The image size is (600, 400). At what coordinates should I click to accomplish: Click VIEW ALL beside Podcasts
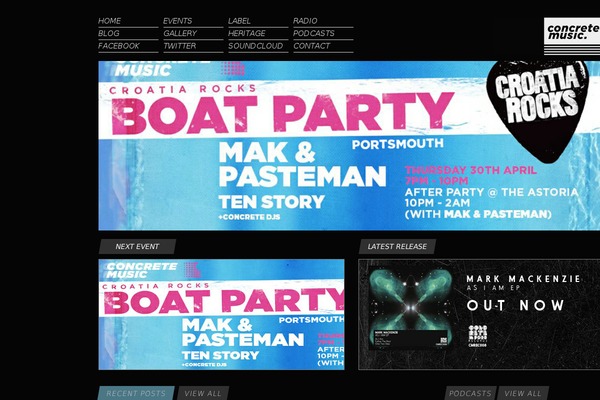coord(523,393)
